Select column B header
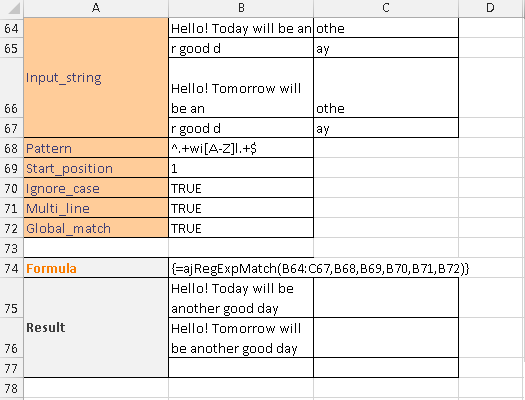 (241, 8)
